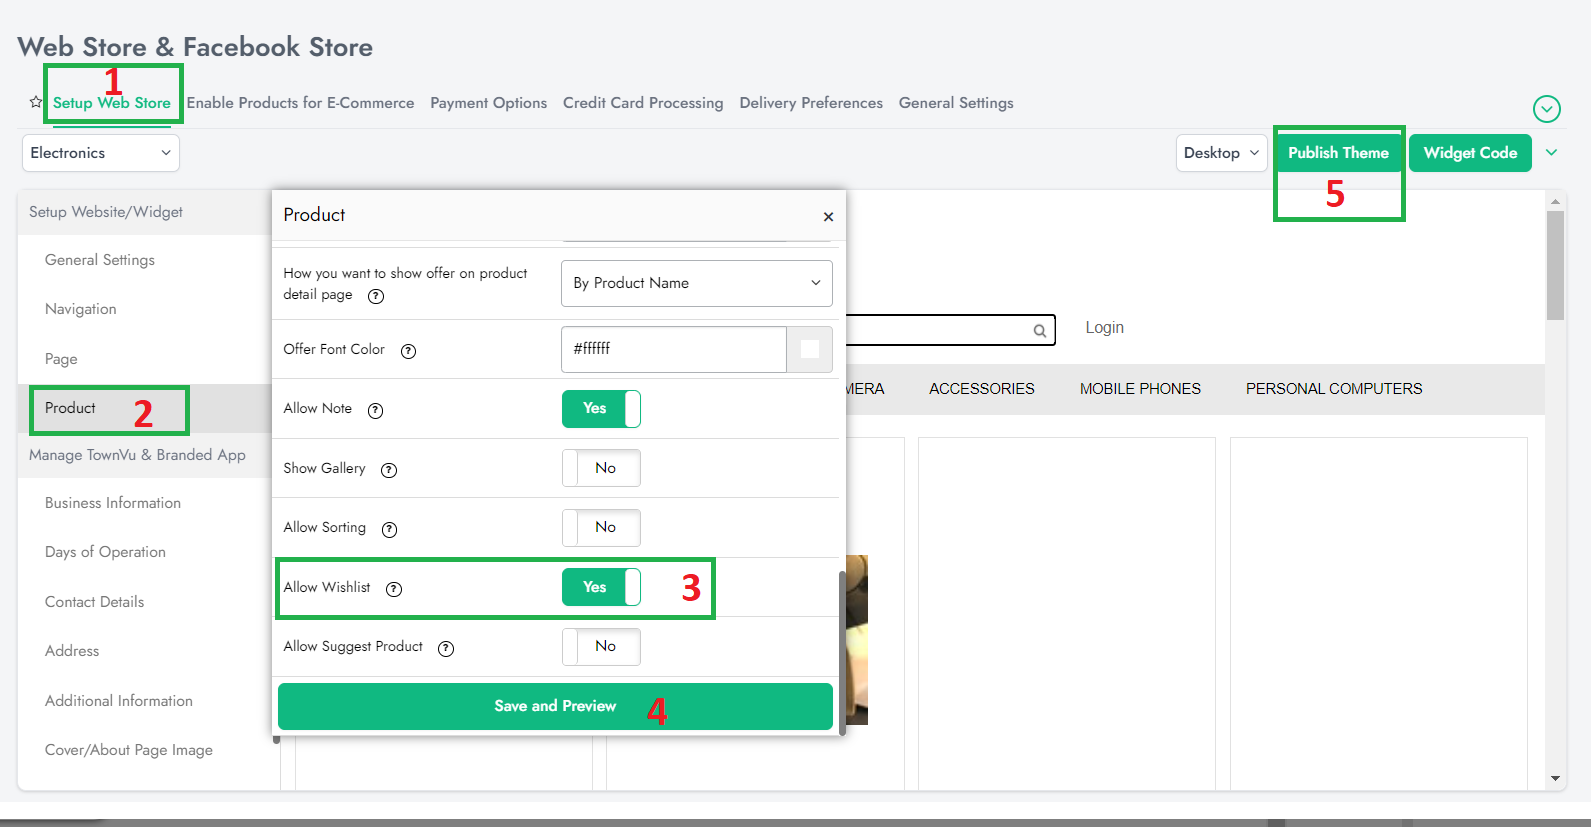Image resolution: width=1591 pixels, height=827 pixels.
Task: Click help icon beside Allow Note
Action: click(x=375, y=410)
